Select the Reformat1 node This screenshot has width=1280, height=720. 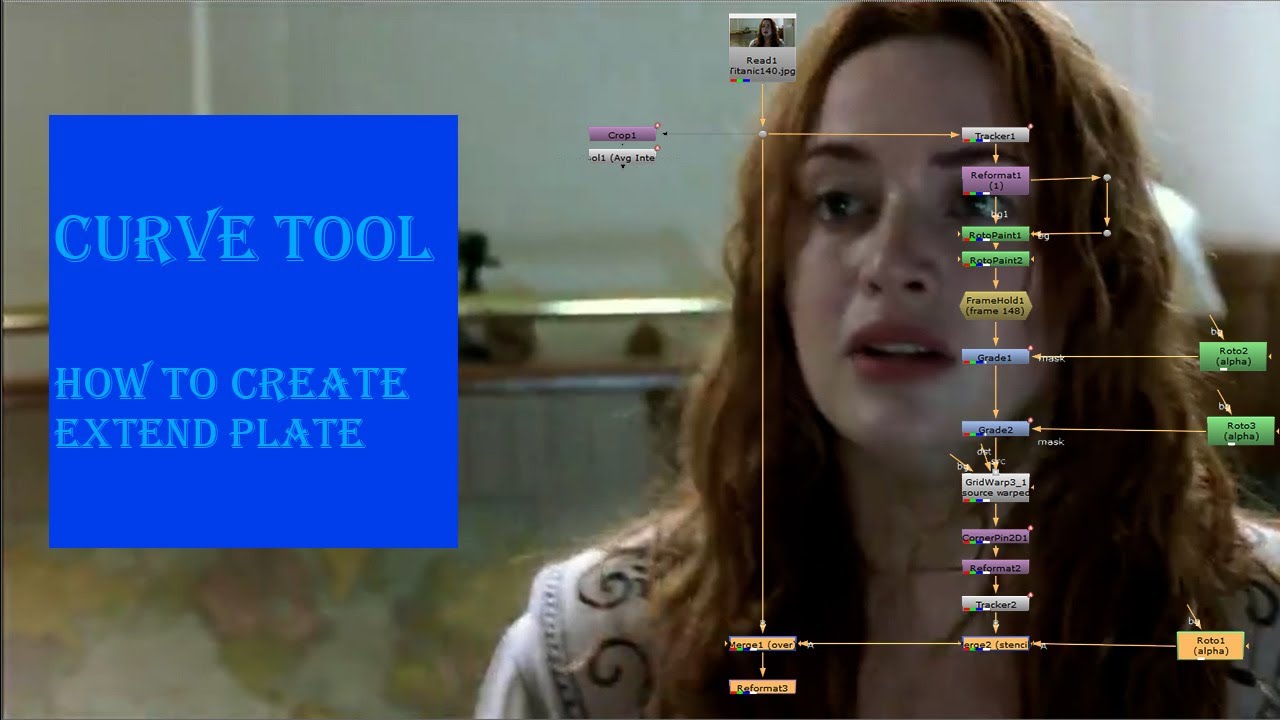[995, 180]
